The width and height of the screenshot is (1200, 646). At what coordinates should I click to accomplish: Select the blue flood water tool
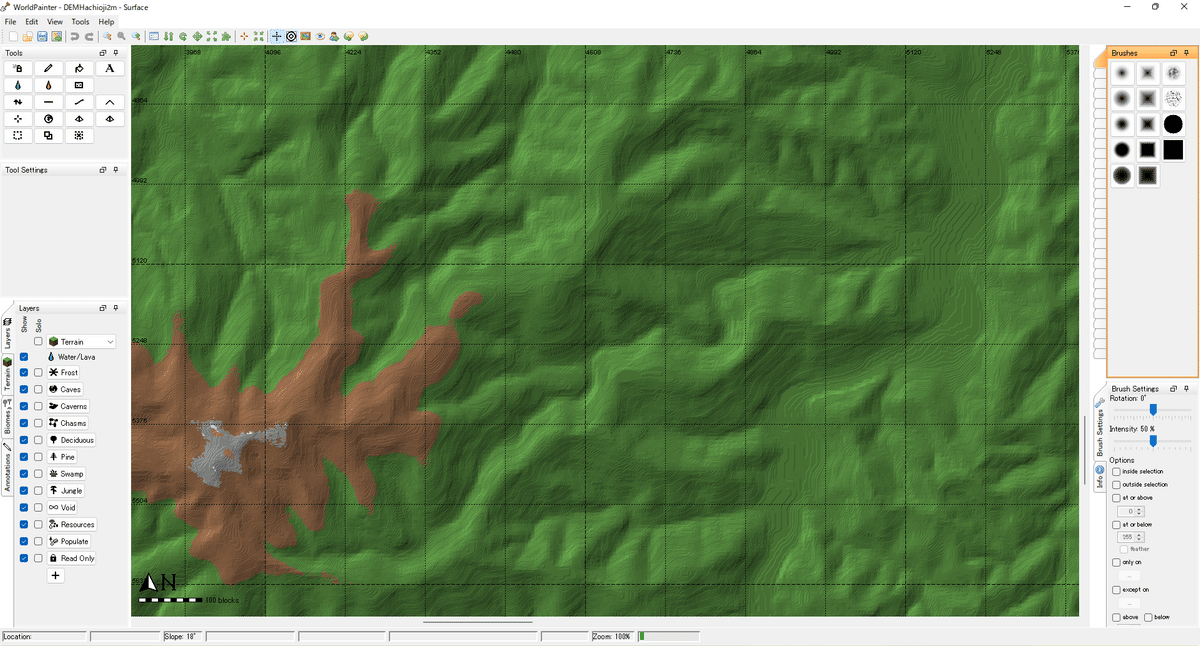tap(18, 85)
